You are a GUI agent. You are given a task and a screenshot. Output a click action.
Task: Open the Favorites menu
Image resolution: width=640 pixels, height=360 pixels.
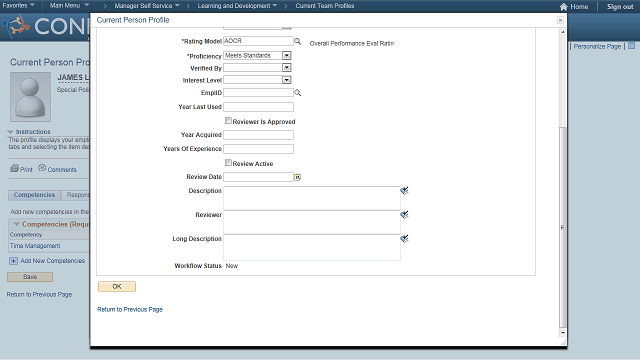(x=18, y=5)
